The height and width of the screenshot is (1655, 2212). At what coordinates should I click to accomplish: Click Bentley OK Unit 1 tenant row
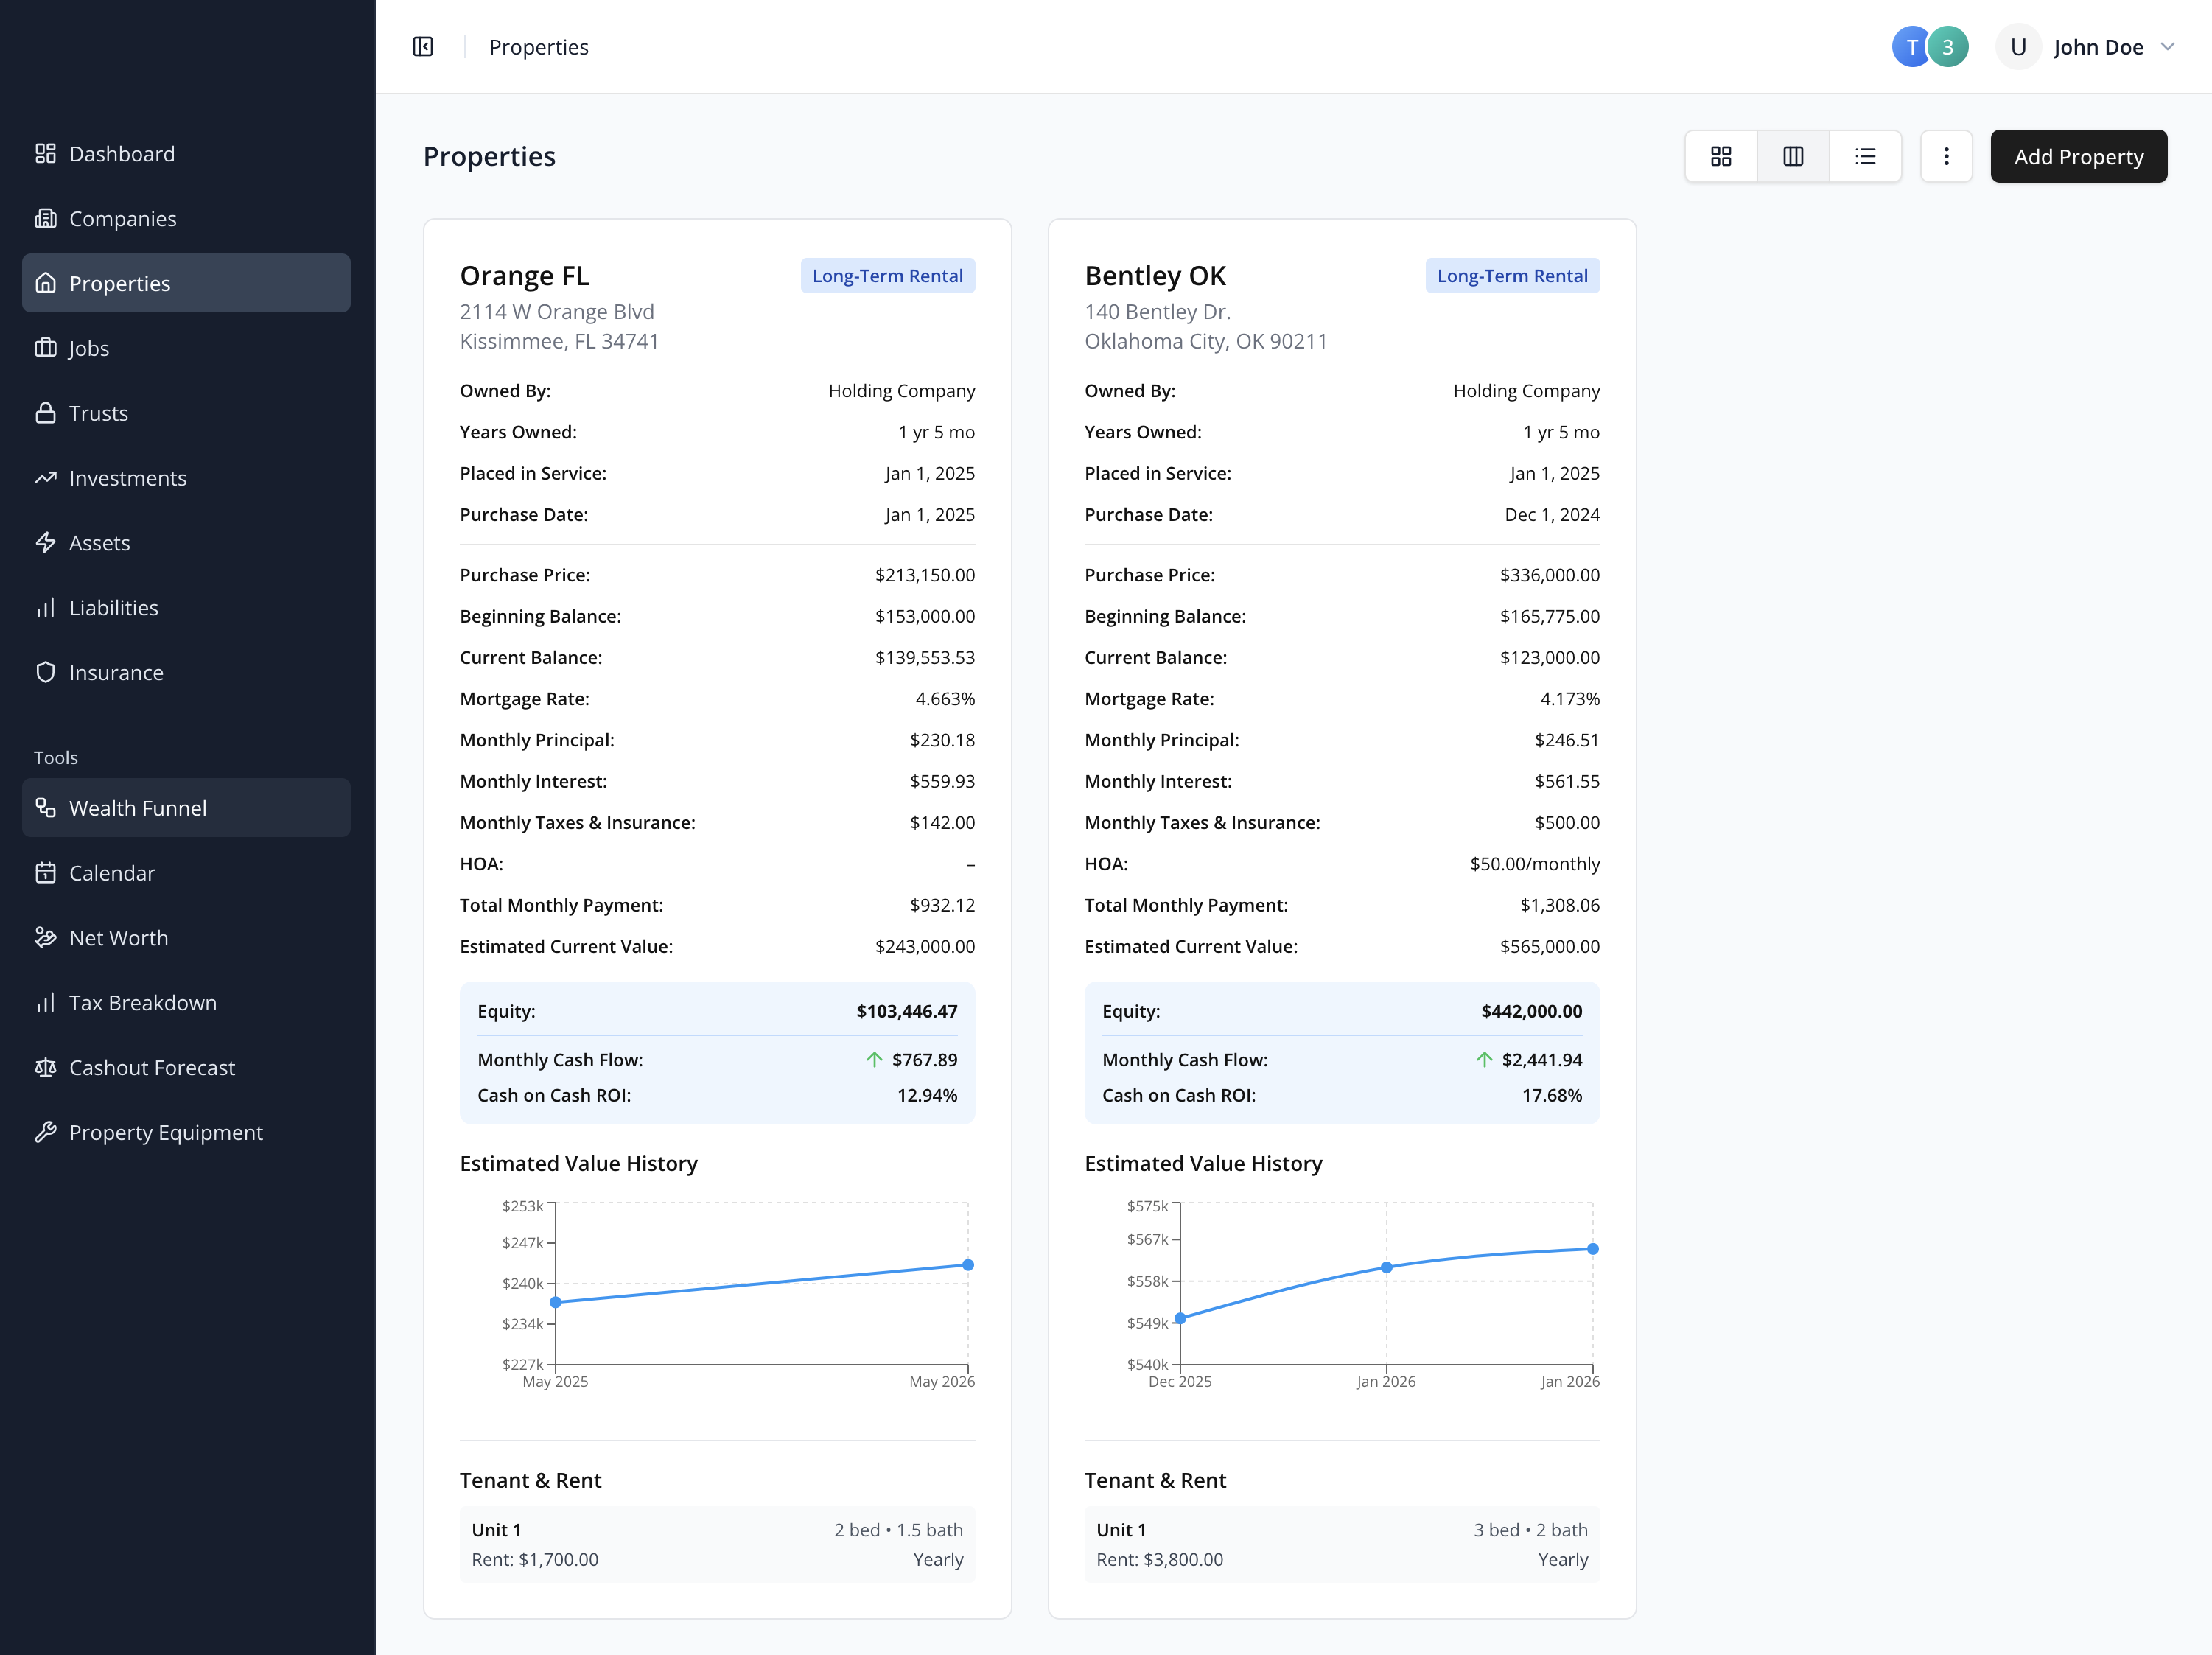pos(1342,1544)
